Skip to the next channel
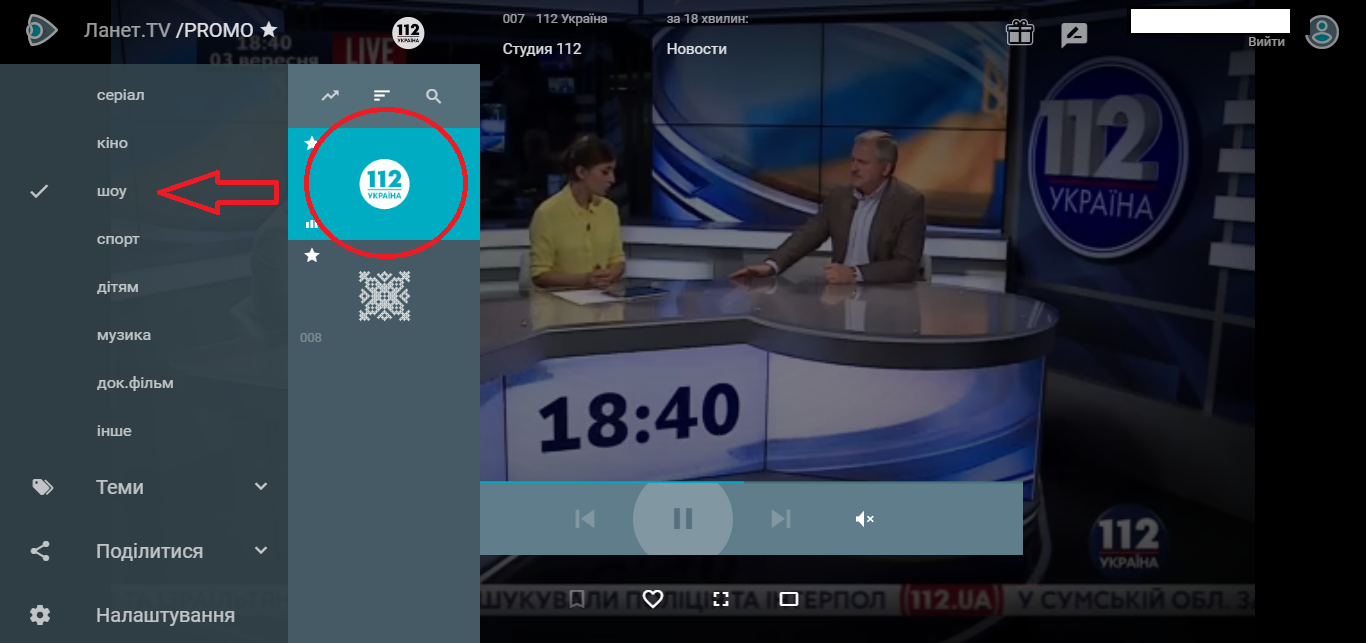The image size is (1366, 643). pyautogui.click(x=780, y=518)
